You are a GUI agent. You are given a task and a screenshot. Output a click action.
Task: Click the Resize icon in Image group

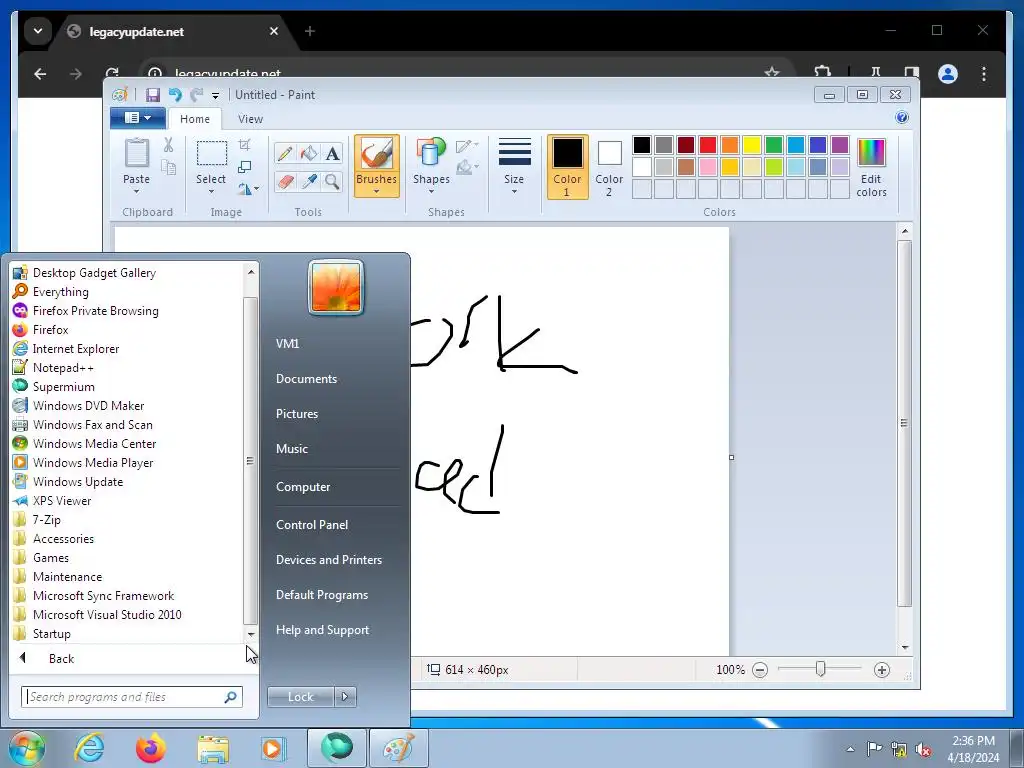click(x=244, y=167)
